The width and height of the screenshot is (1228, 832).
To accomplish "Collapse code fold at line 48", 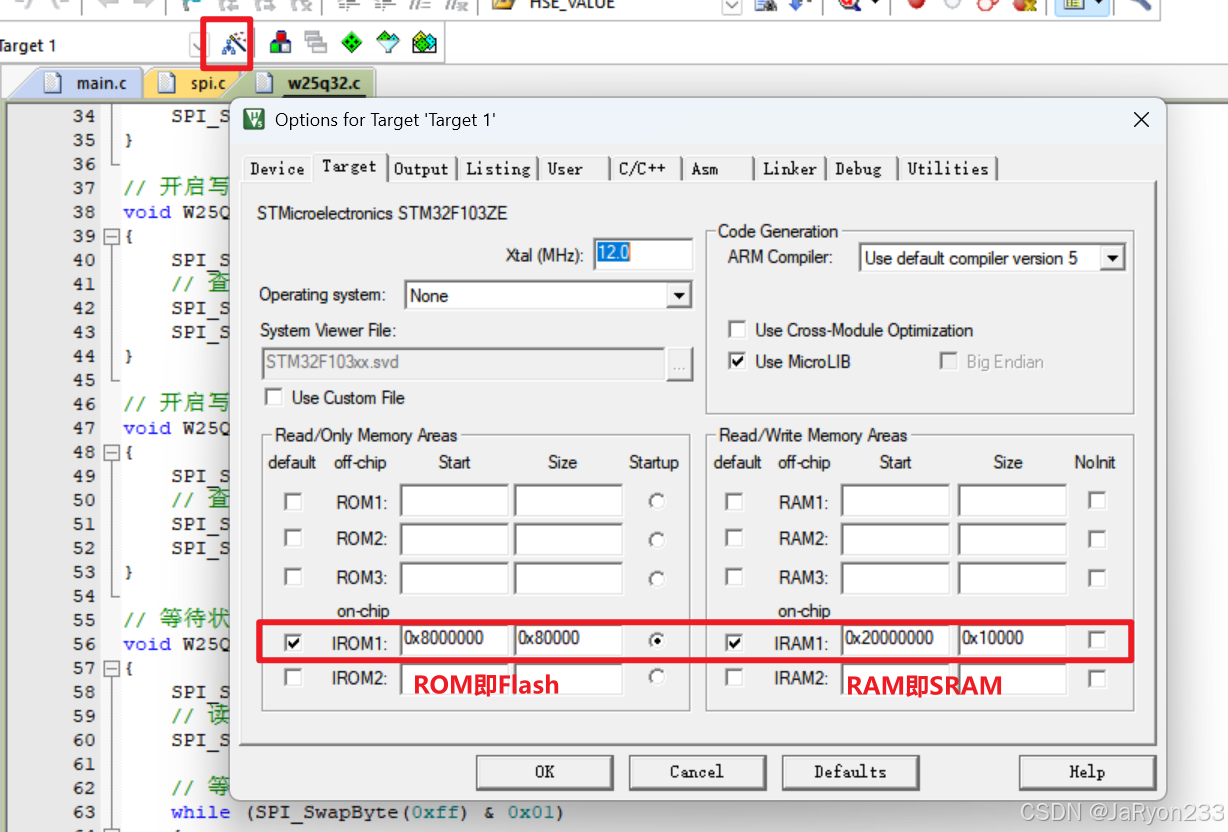I will tap(111, 453).
